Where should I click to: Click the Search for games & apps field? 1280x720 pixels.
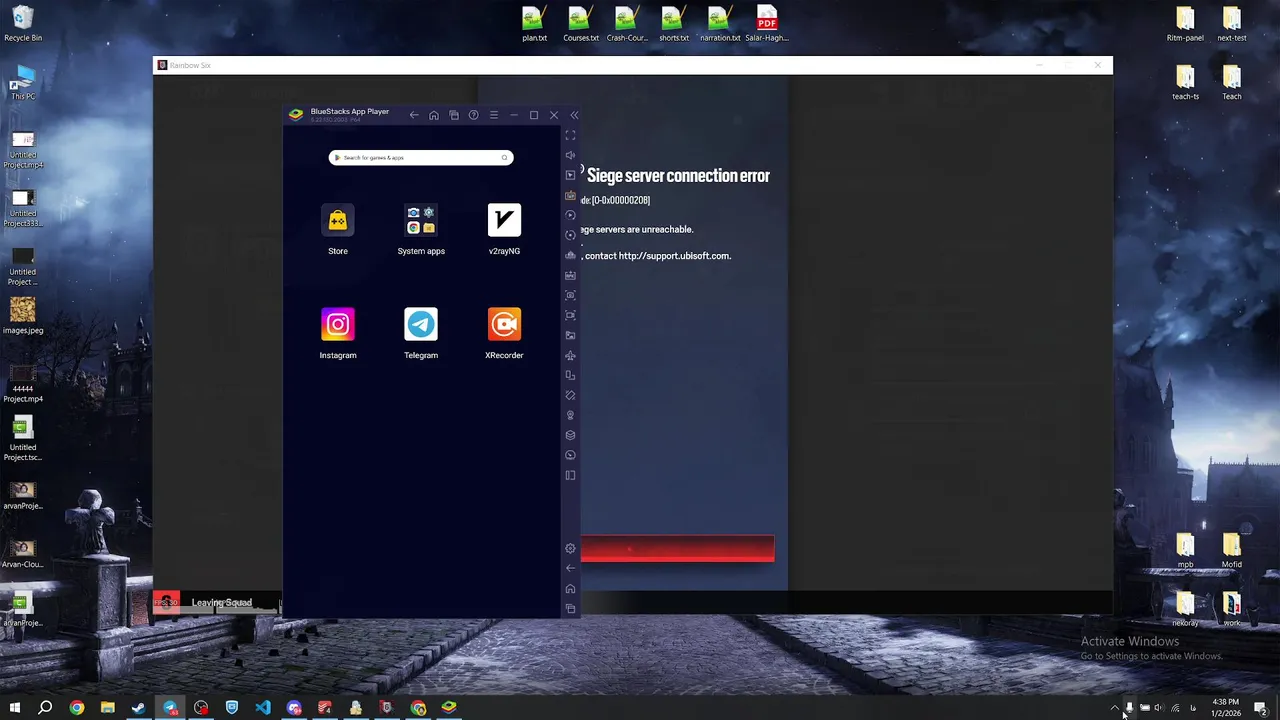pyautogui.click(x=421, y=157)
